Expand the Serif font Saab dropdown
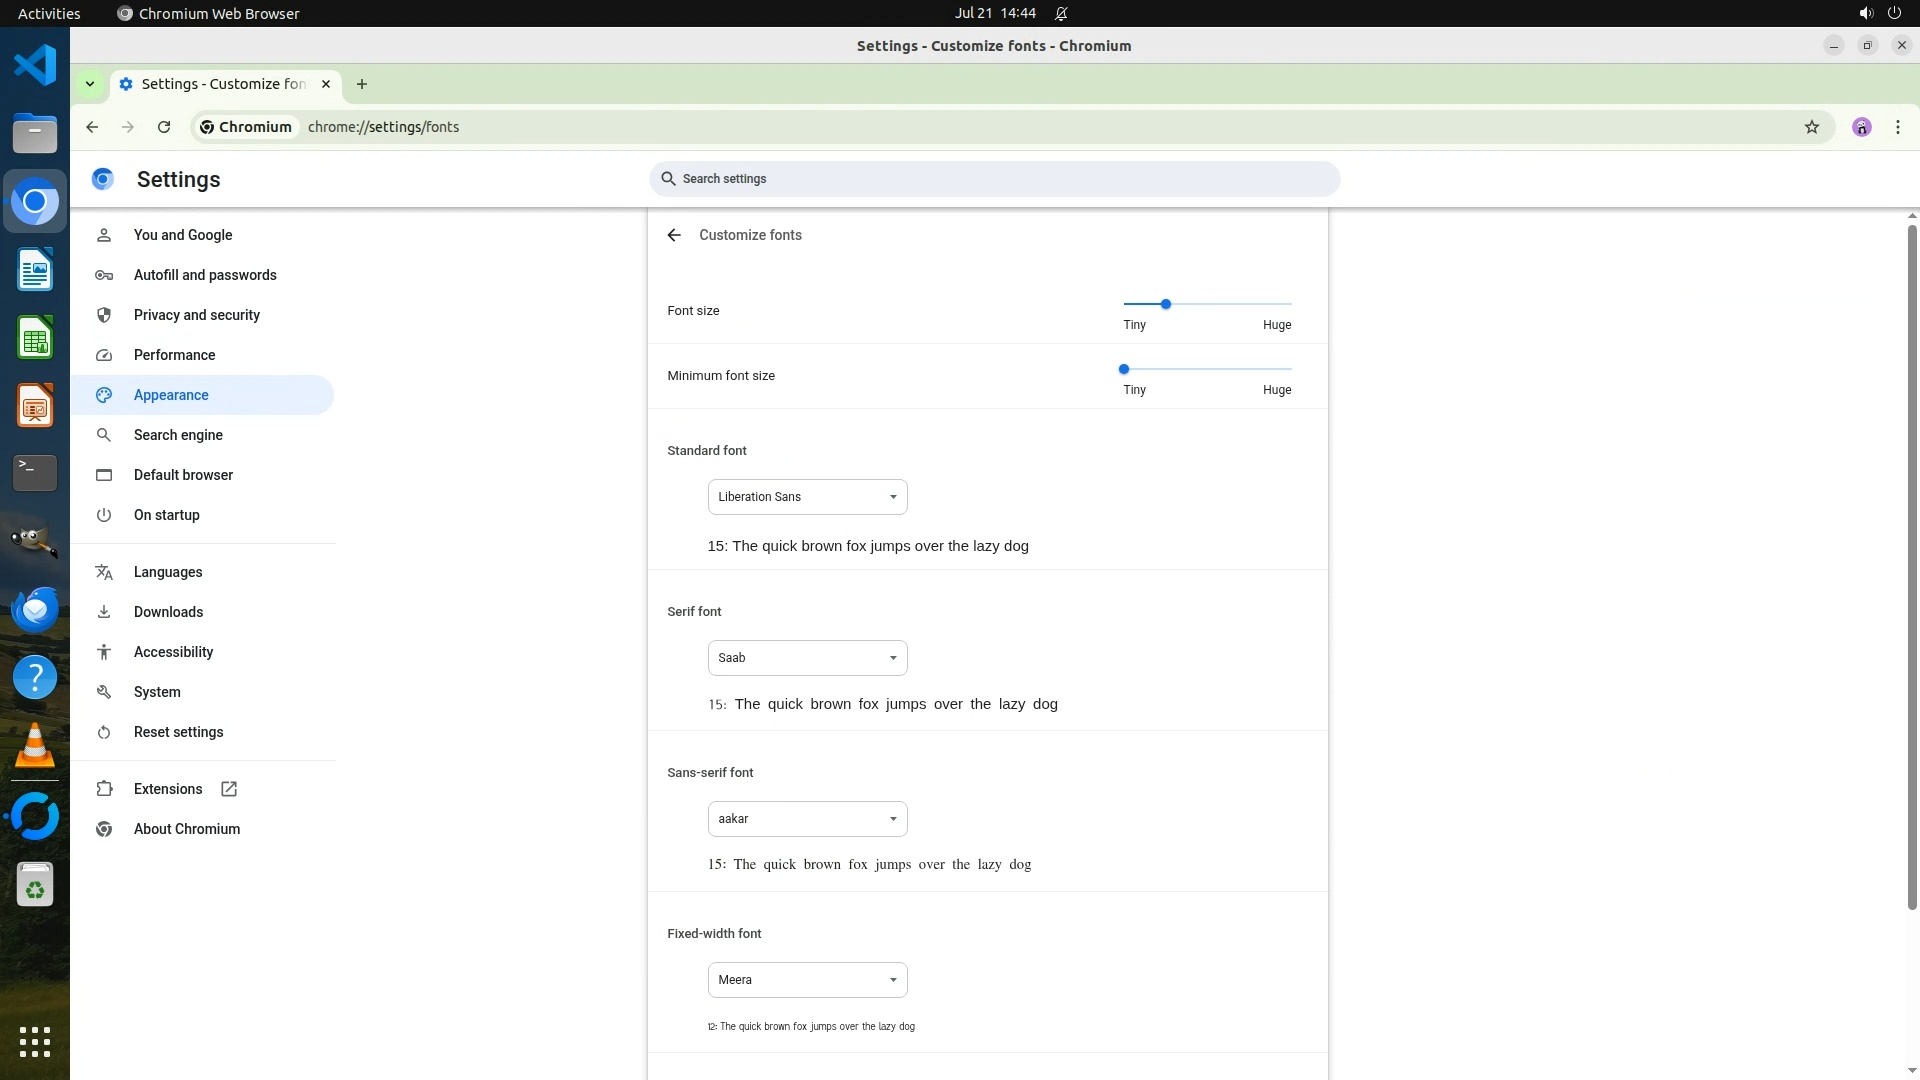The image size is (1920, 1080). tap(807, 658)
